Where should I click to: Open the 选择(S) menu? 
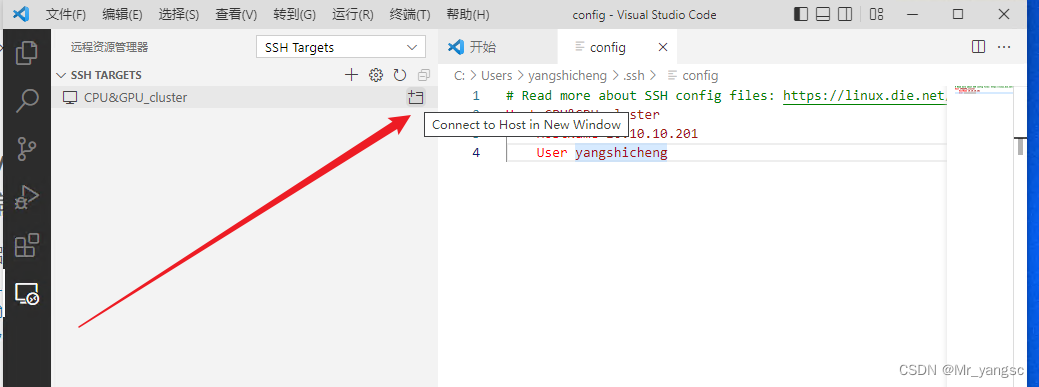click(179, 14)
